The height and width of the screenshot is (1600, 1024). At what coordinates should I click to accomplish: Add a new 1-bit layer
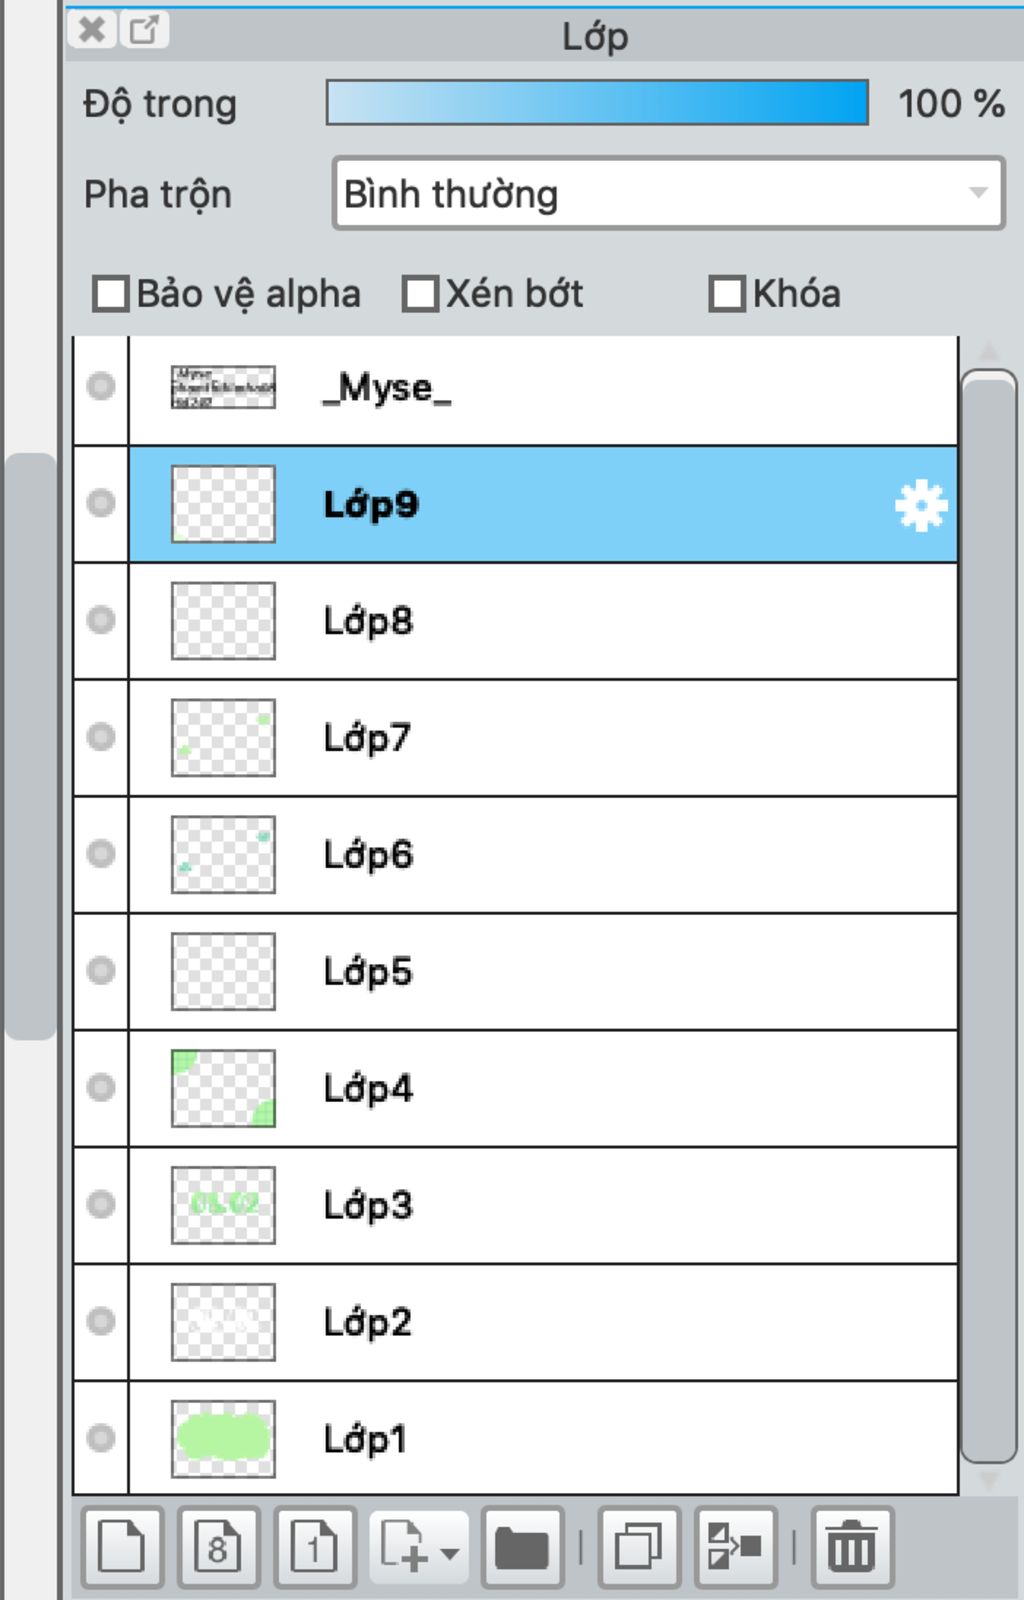(315, 1547)
